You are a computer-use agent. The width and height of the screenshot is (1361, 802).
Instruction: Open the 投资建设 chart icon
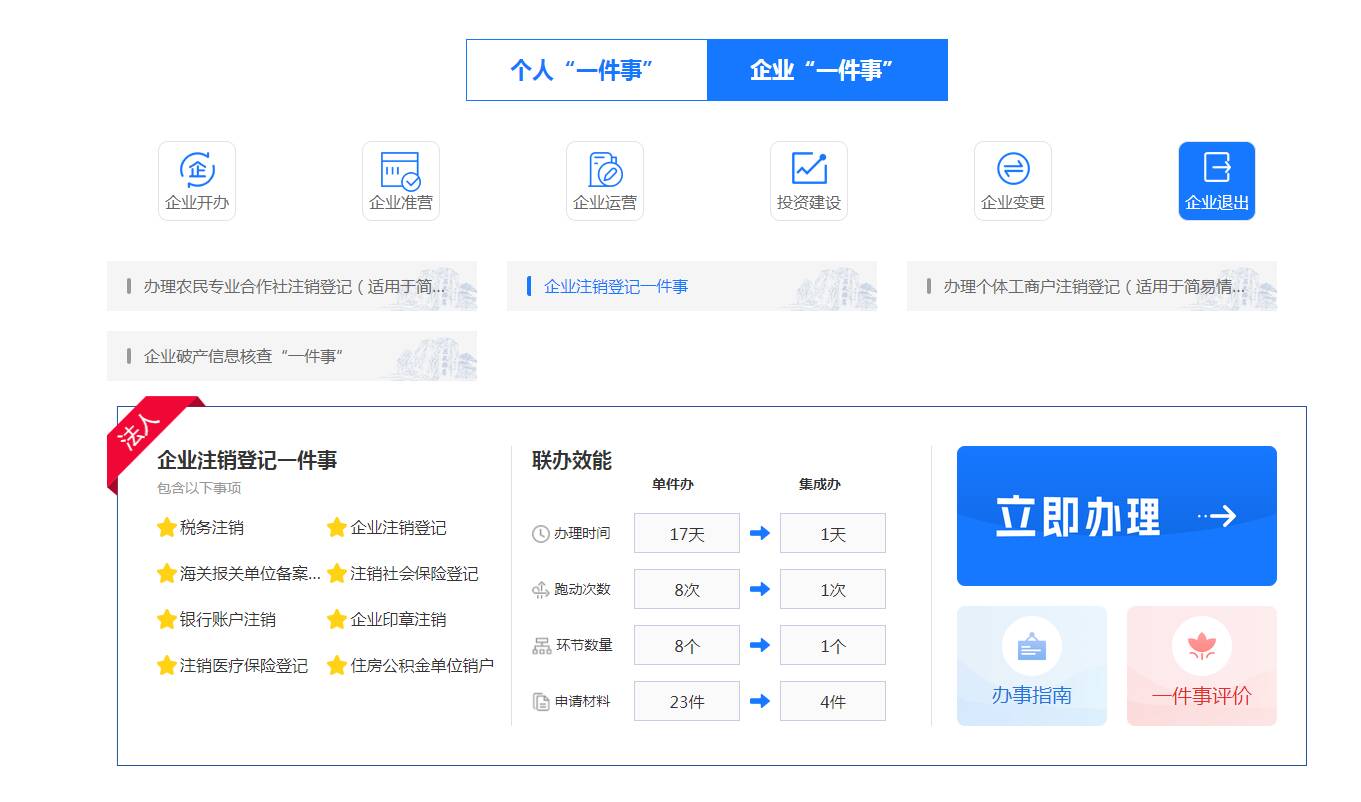click(x=809, y=181)
